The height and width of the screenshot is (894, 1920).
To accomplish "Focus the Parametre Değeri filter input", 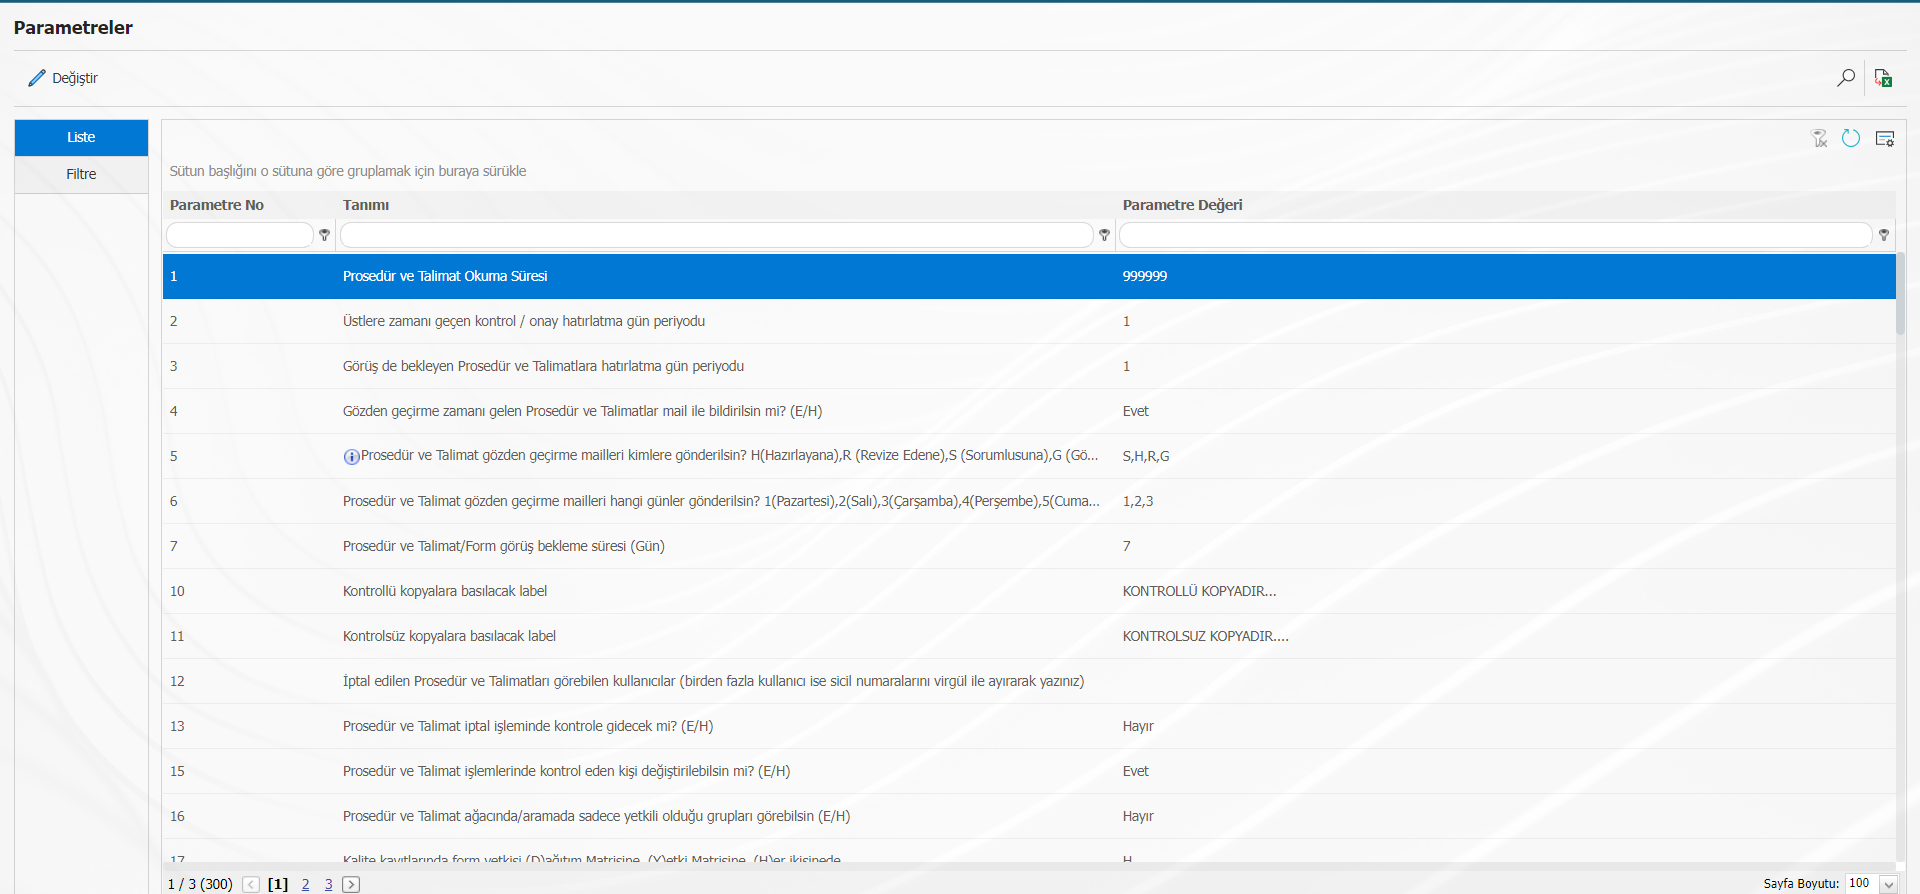I will click(1495, 235).
